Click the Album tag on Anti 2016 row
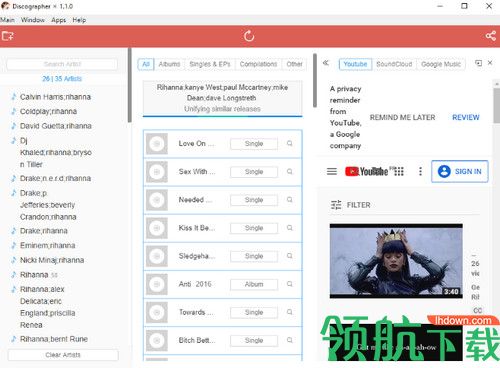500x368 pixels. 254,284
